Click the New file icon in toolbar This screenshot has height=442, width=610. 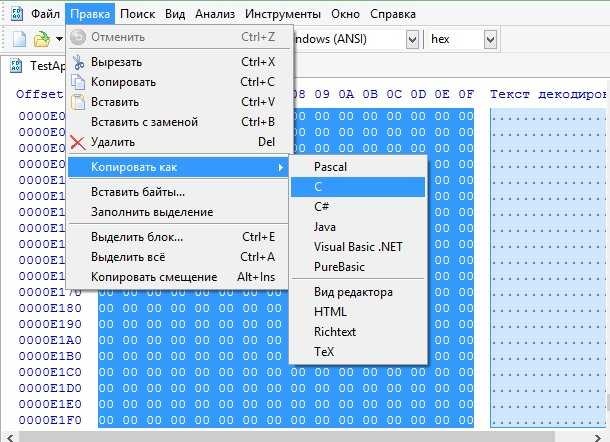(x=18, y=40)
